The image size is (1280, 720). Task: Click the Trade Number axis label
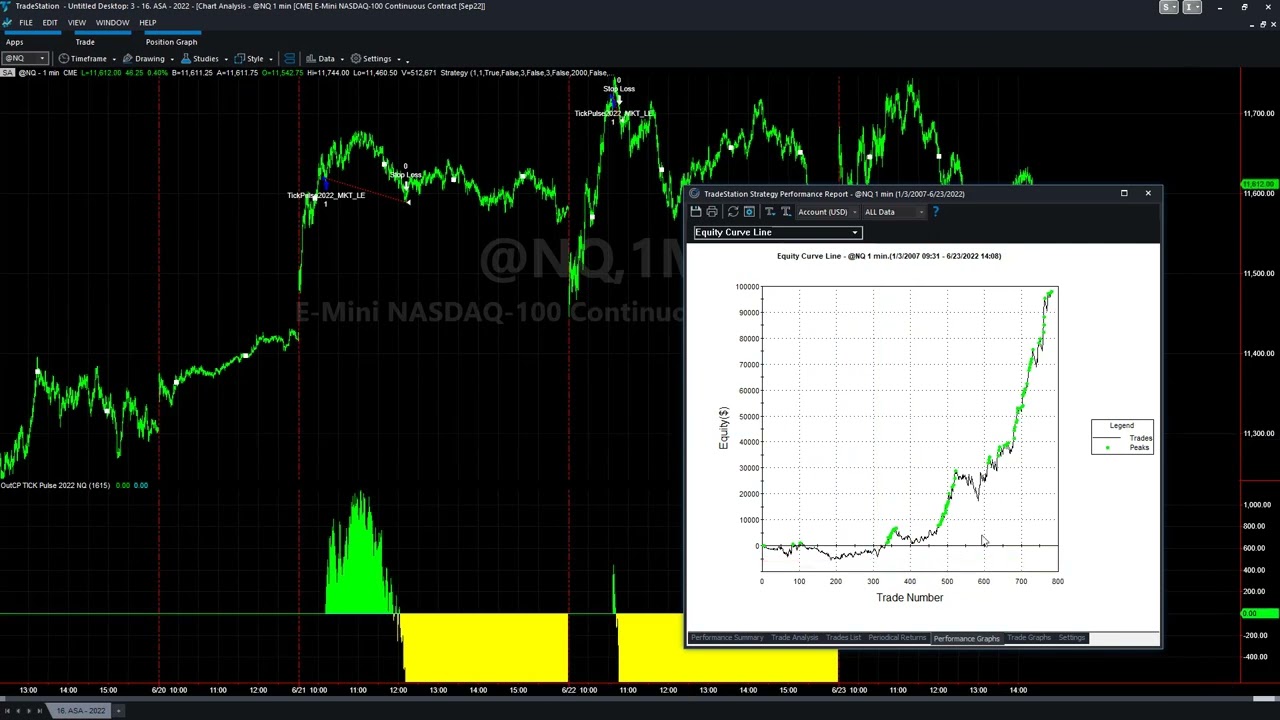909,598
